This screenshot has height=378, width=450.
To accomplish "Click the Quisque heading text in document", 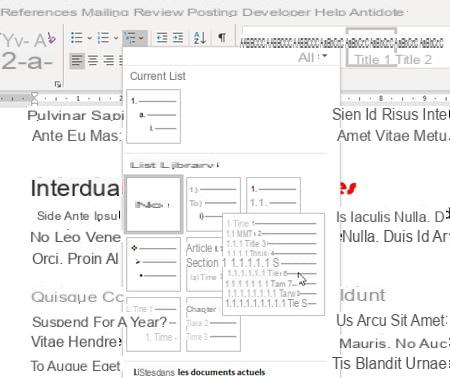I will [x=77, y=297].
